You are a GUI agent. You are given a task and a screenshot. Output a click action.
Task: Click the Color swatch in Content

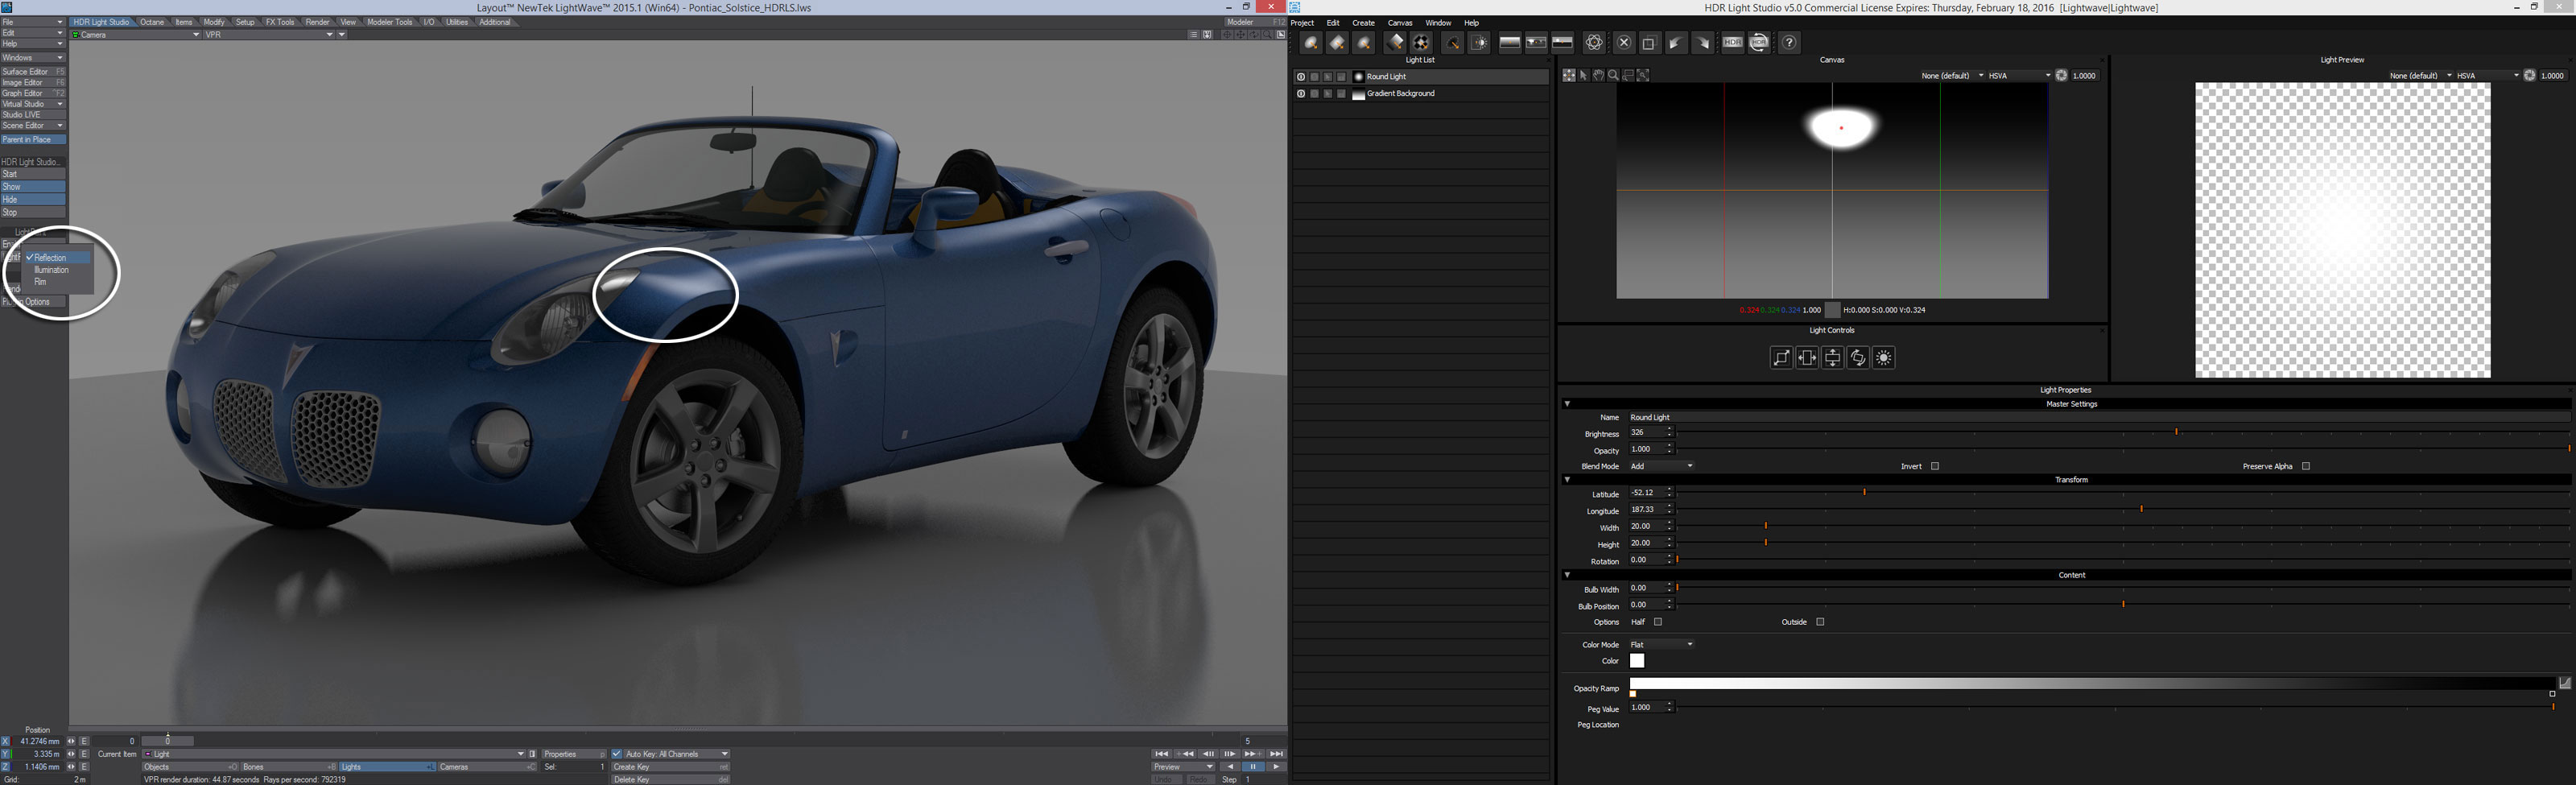click(x=1637, y=661)
